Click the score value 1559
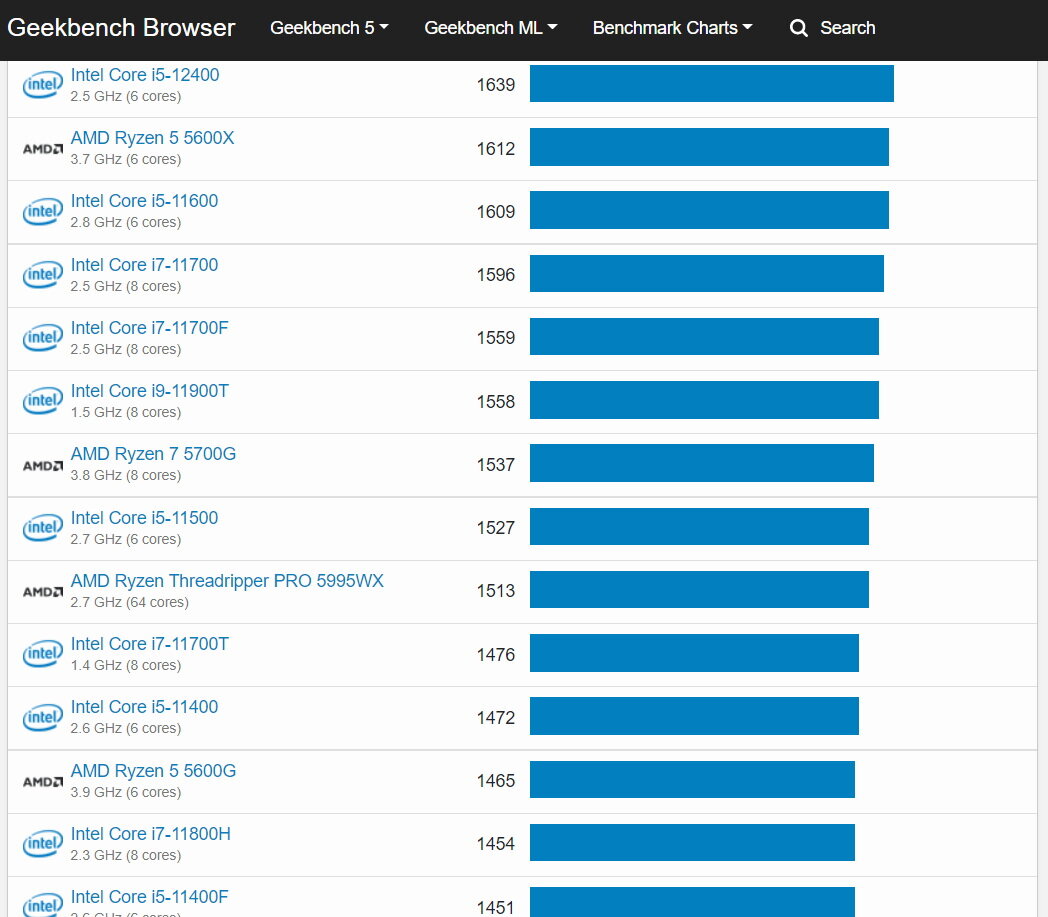The height and width of the screenshot is (917, 1048). coord(496,338)
